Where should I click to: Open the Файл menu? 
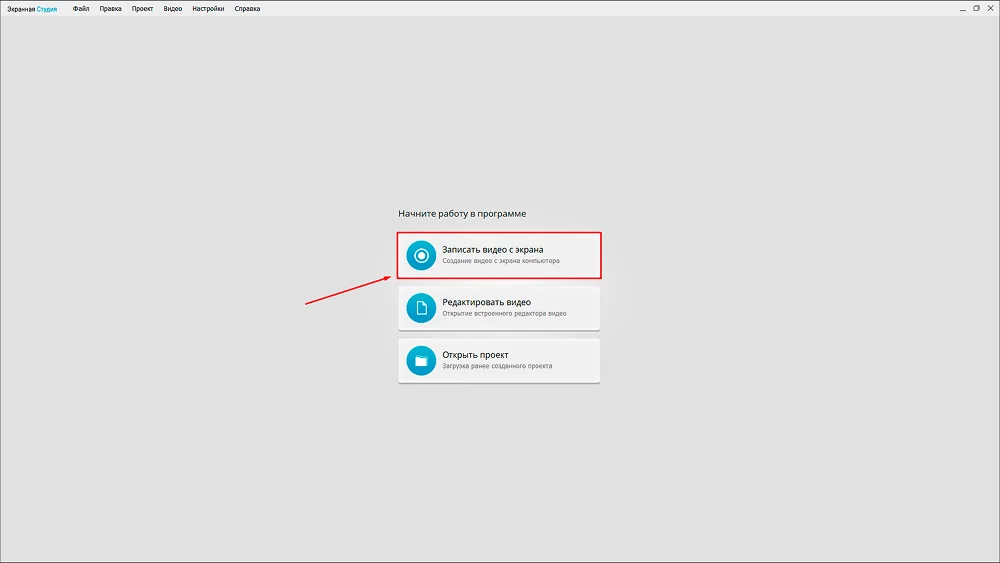(x=80, y=9)
